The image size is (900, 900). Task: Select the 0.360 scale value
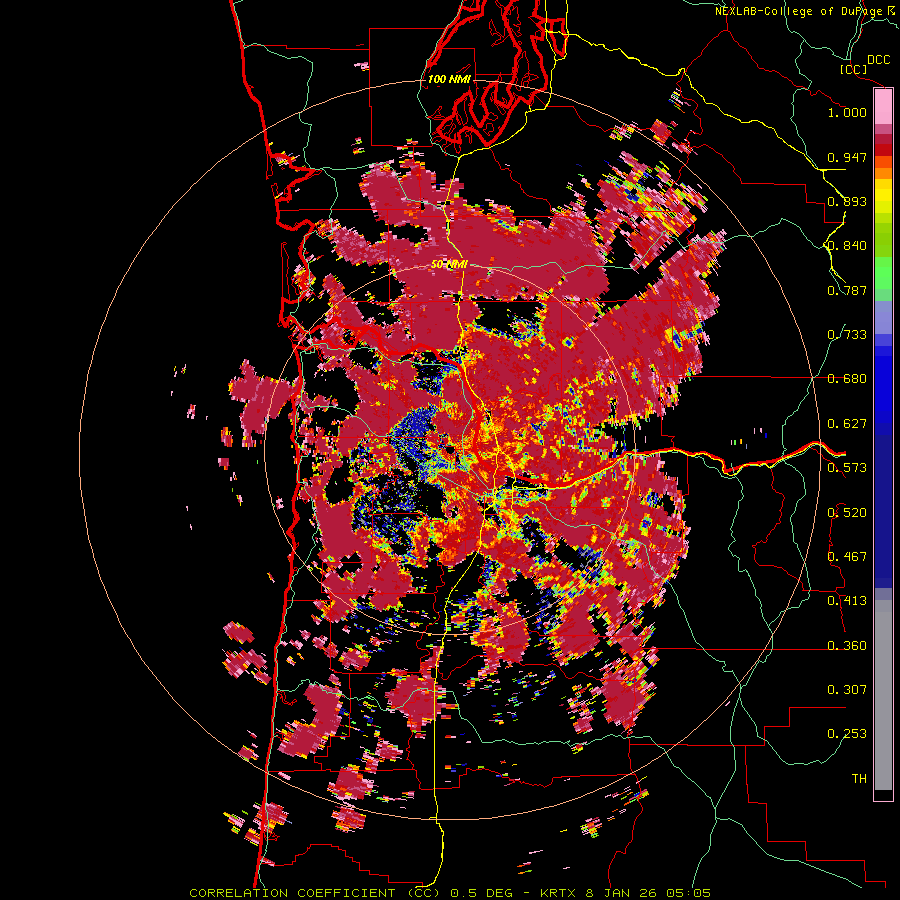847,646
